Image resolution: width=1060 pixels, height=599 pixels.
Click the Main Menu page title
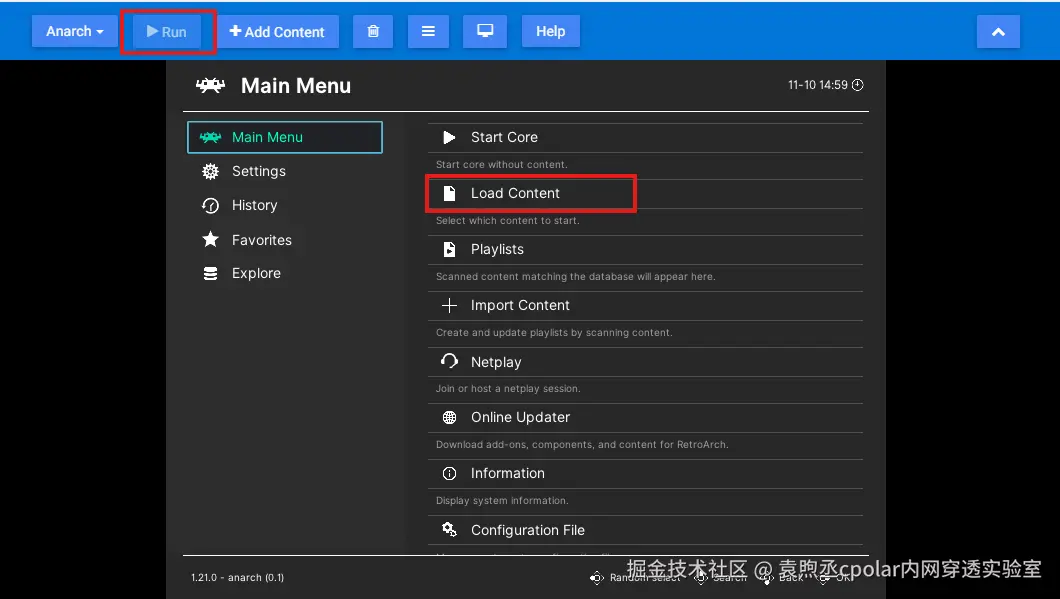[x=295, y=86]
